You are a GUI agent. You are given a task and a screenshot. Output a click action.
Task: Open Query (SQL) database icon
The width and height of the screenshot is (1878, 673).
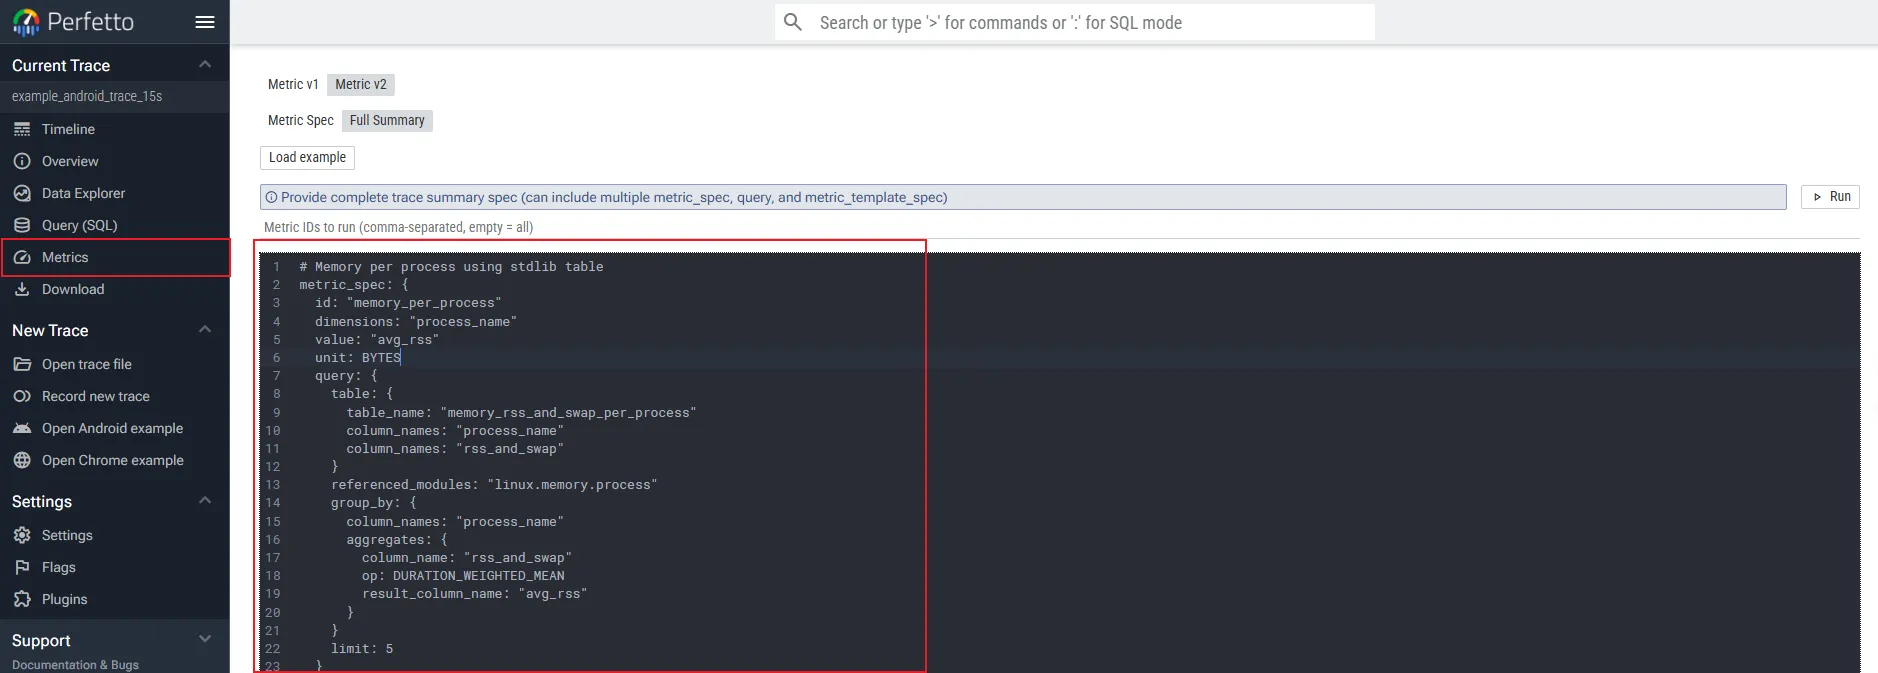point(22,225)
